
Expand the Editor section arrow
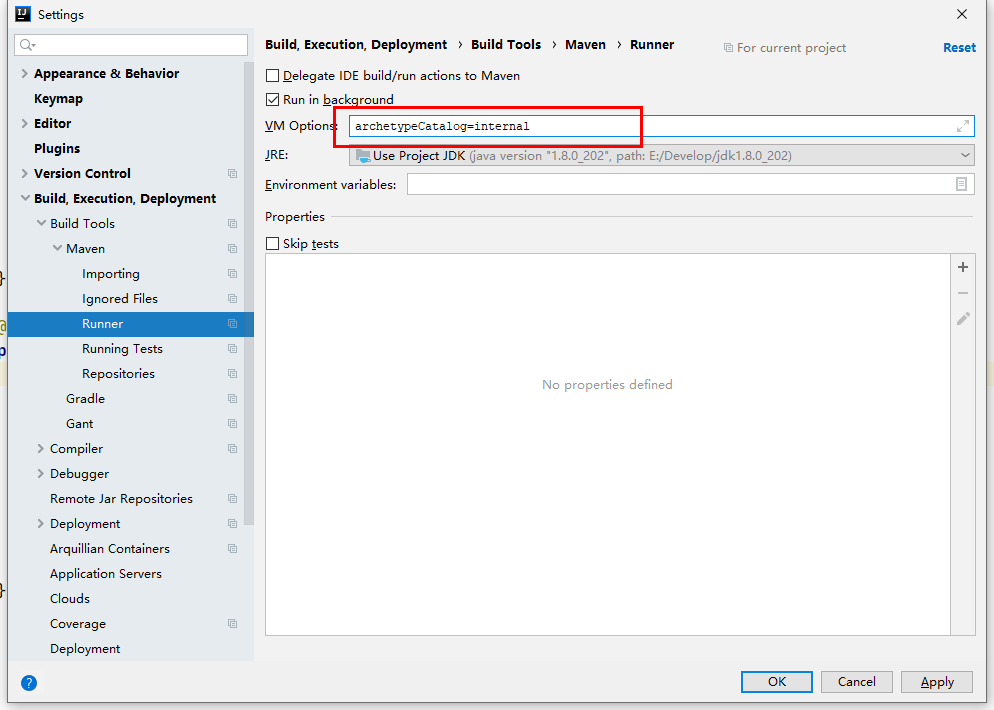pos(25,124)
